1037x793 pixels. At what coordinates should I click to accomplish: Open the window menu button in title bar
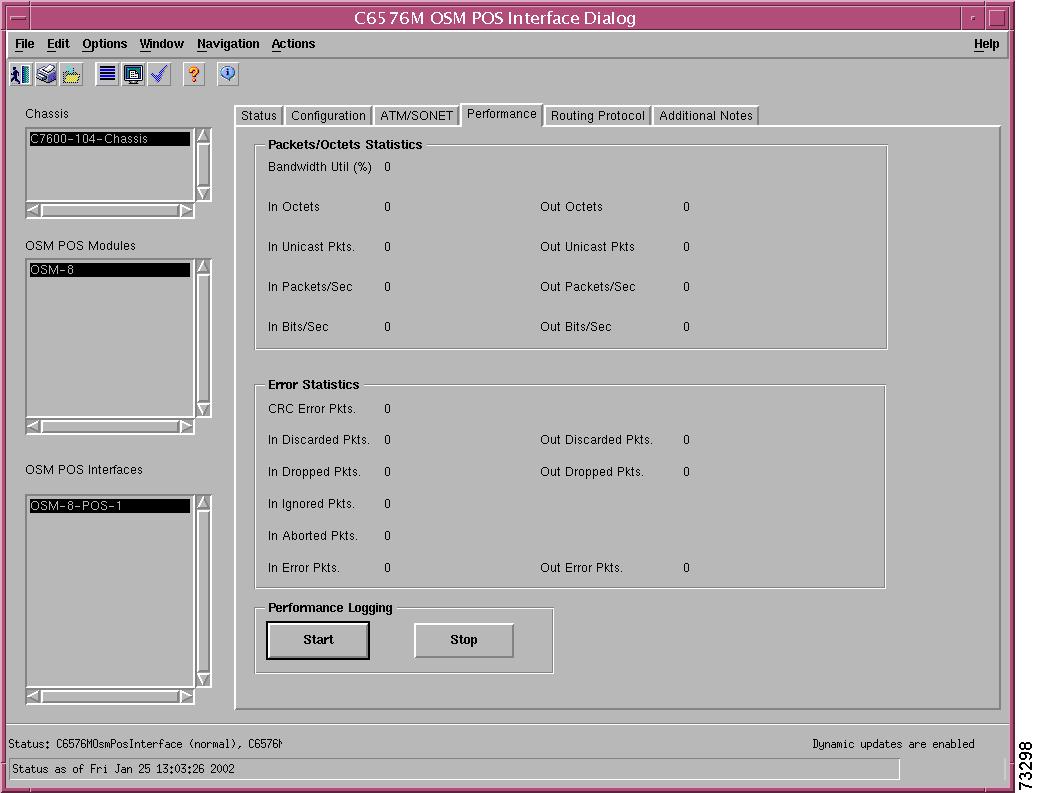tap(19, 18)
